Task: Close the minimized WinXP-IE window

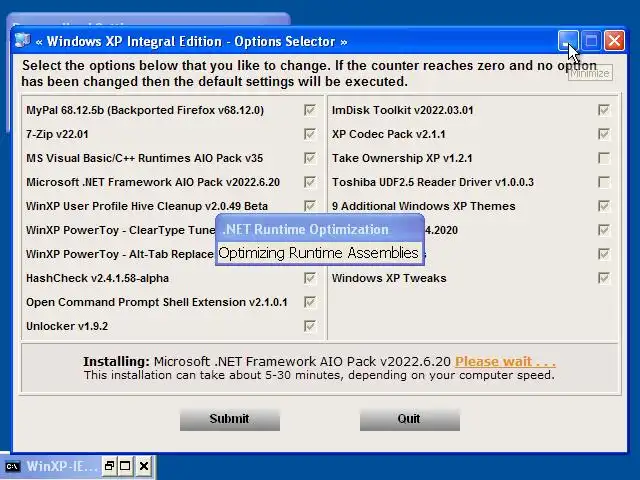Action: [x=144, y=466]
